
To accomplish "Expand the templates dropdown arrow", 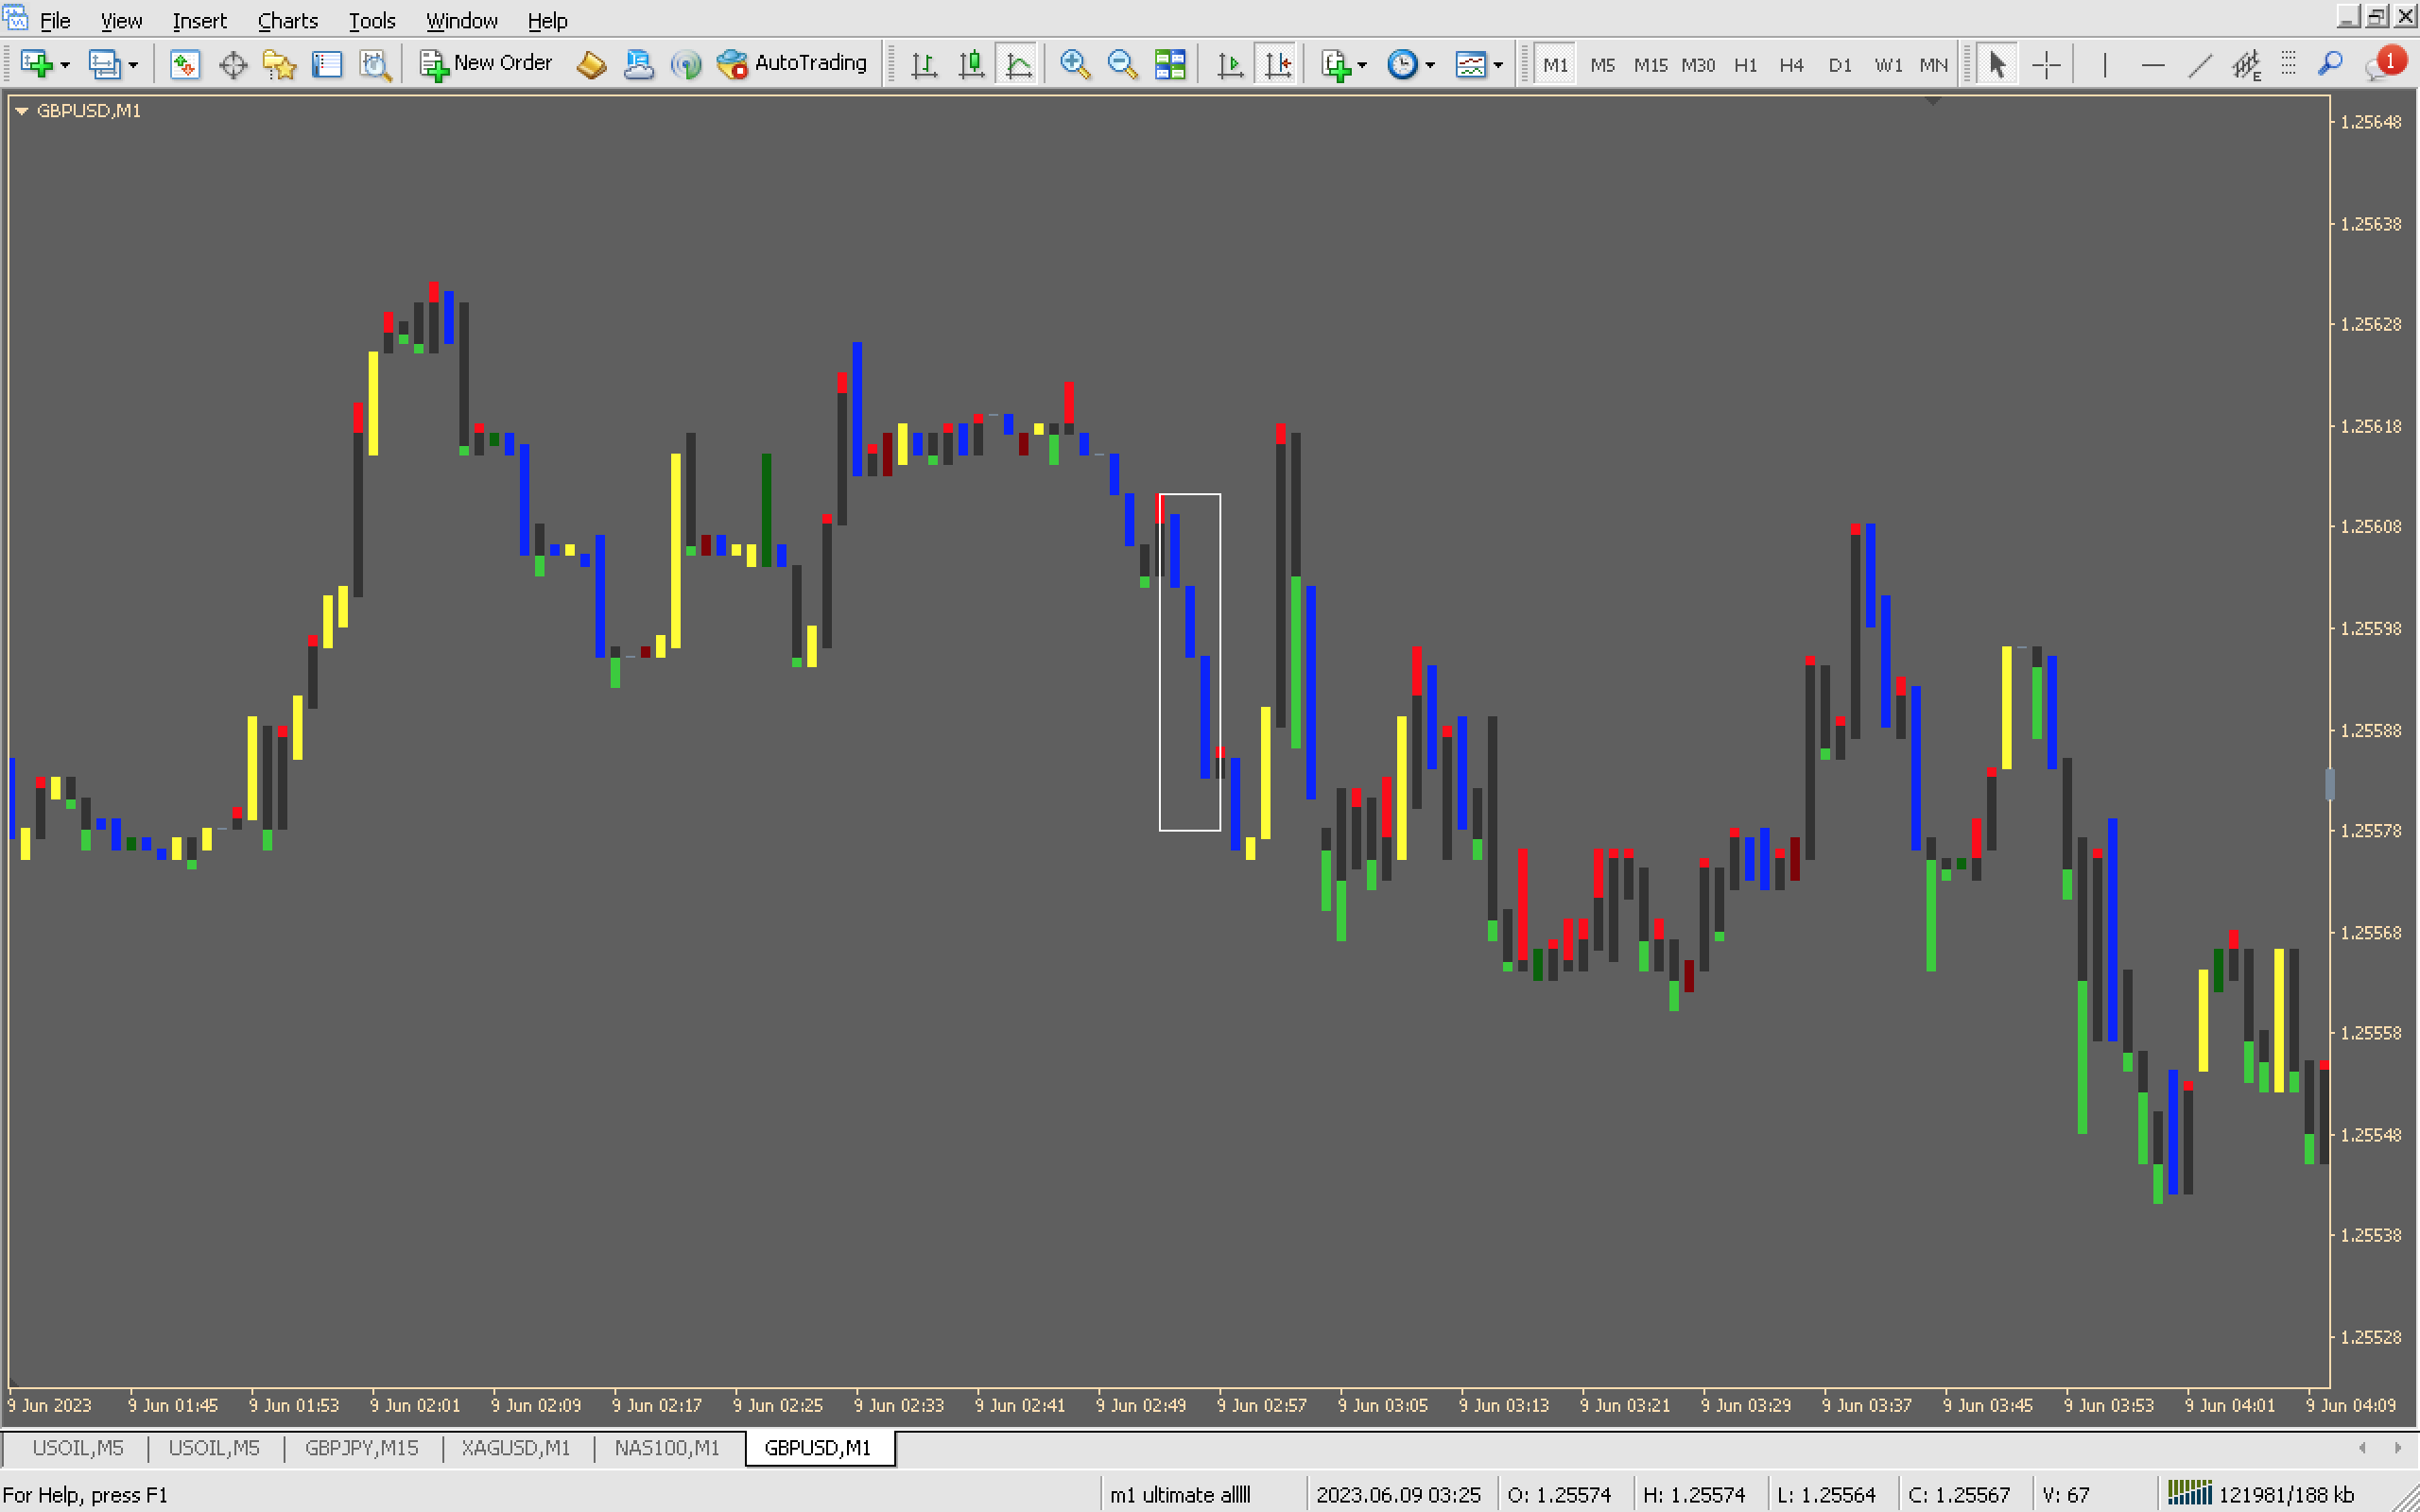I will [x=1498, y=65].
